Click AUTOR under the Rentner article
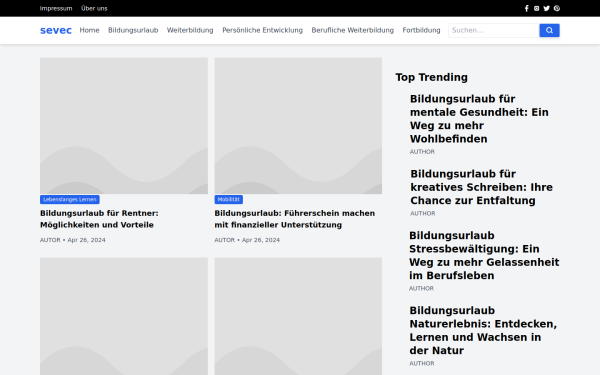The width and height of the screenshot is (600, 375). coord(50,240)
